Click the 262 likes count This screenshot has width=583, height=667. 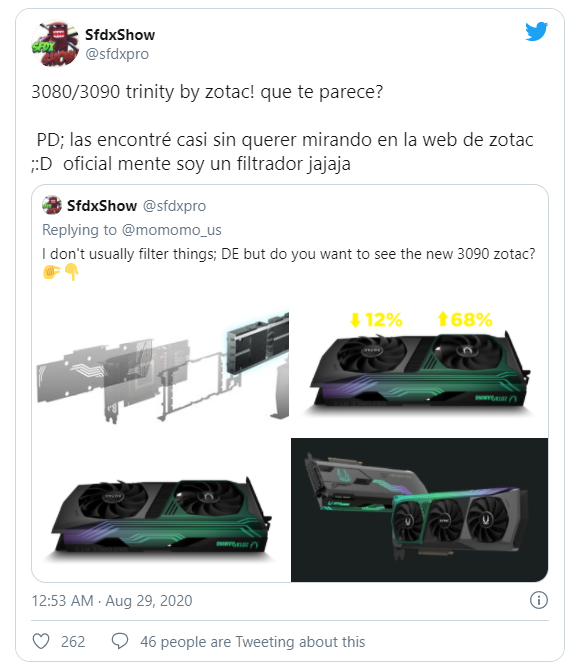(73, 641)
